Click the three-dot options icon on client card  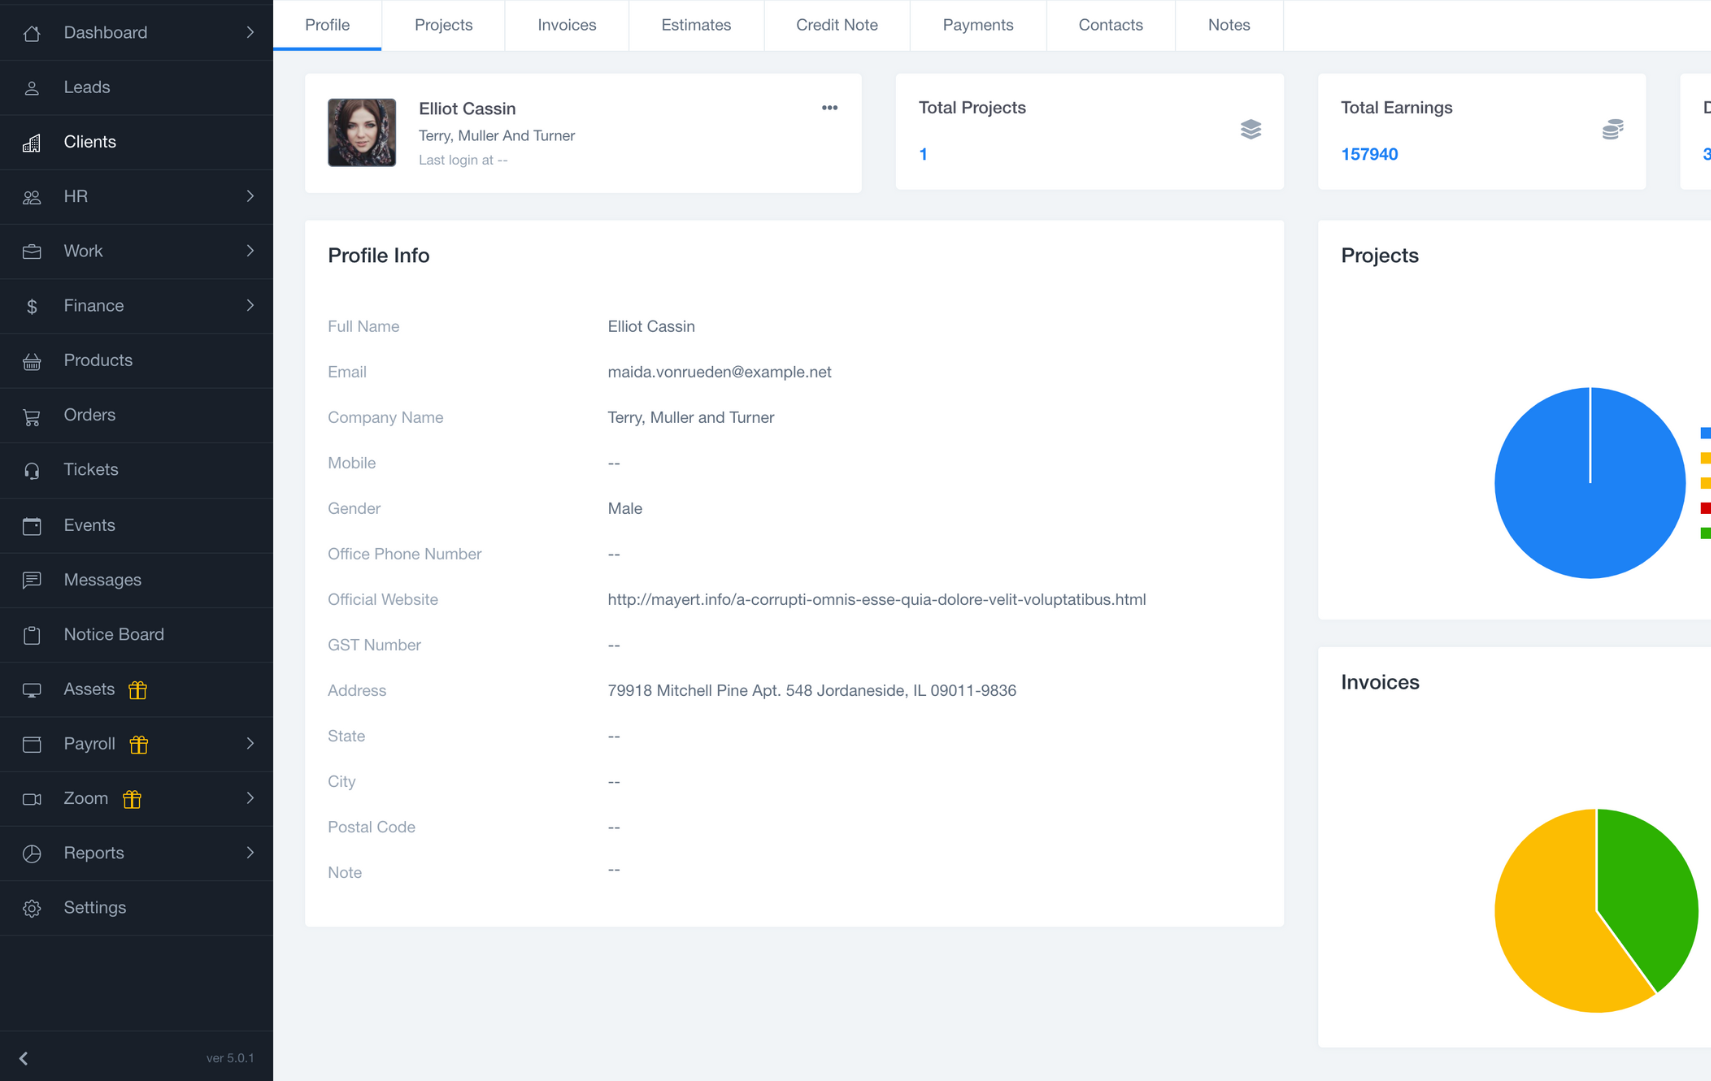pos(829,108)
